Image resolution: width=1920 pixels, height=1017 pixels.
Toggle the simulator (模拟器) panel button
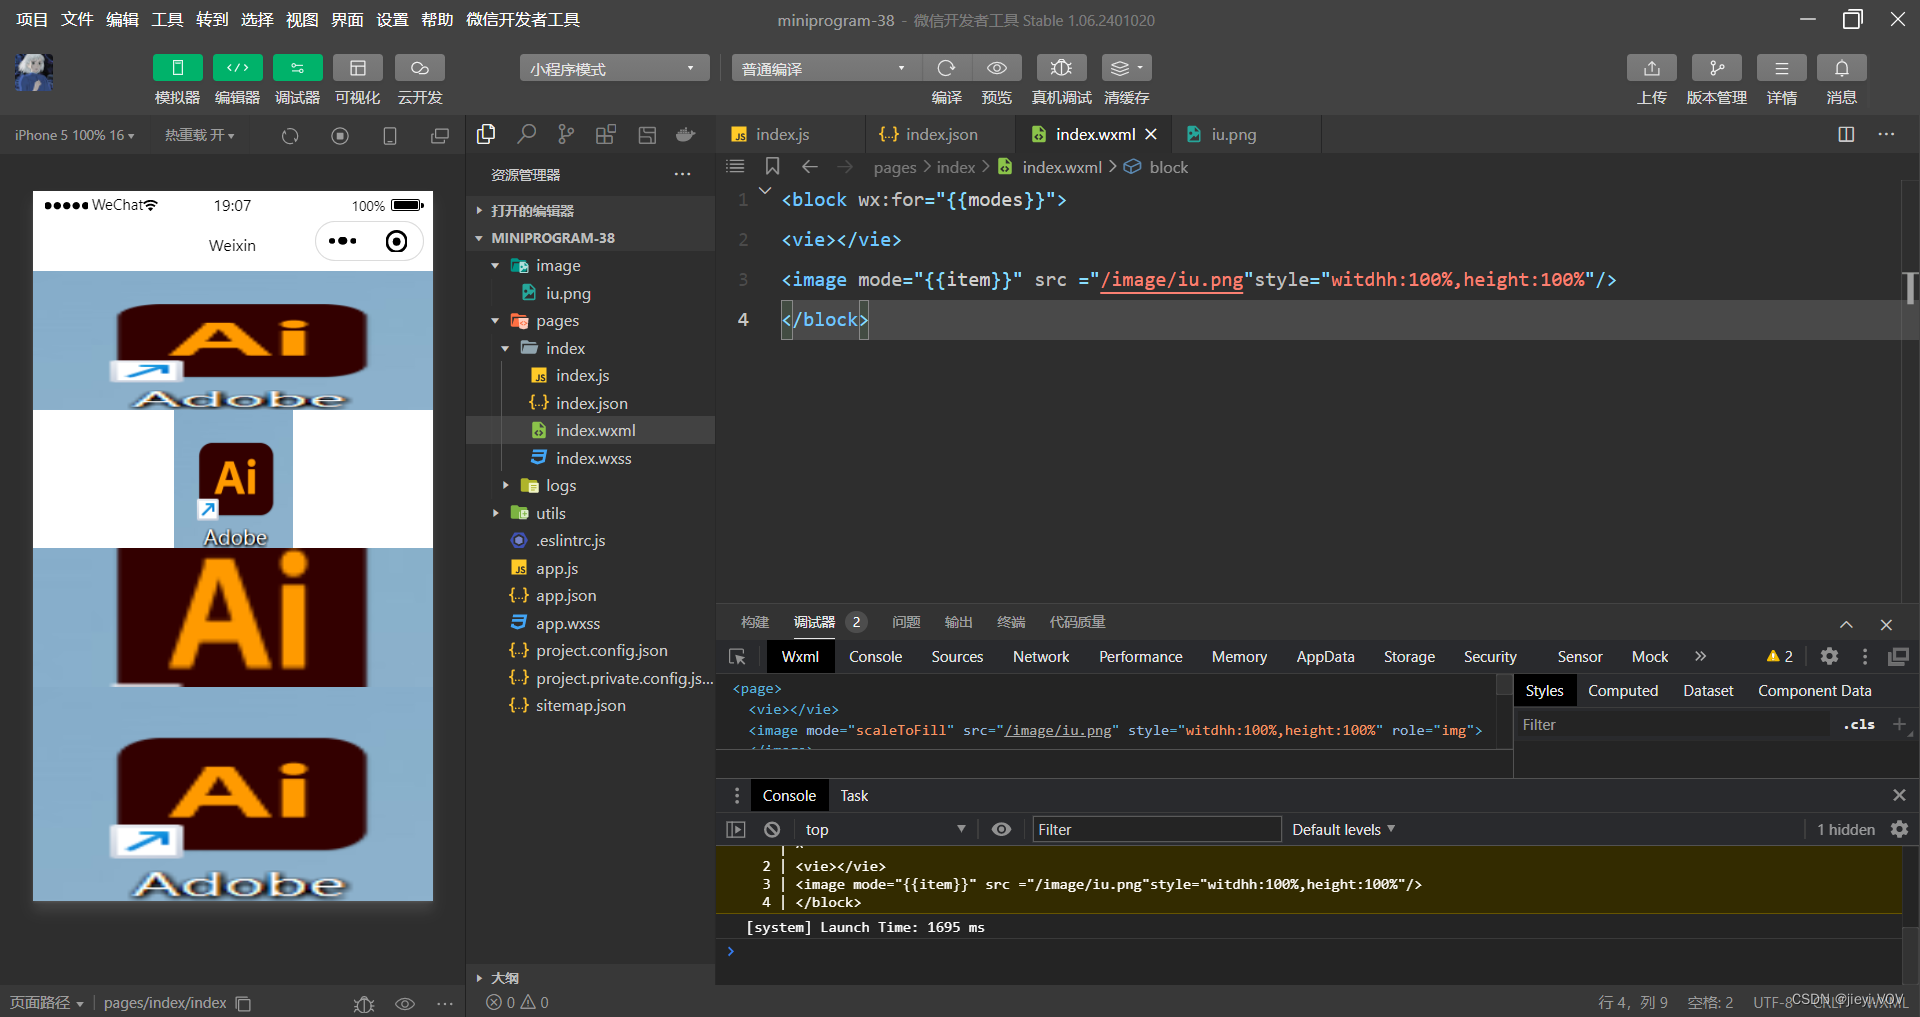click(x=177, y=68)
